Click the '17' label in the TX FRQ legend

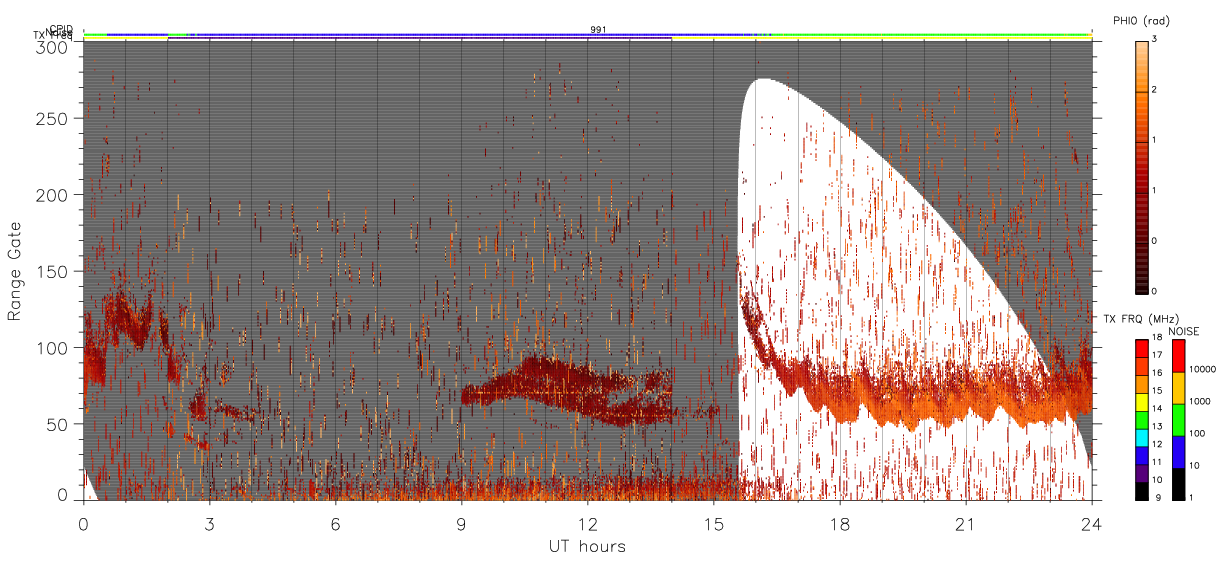pyautogui.click(x=1158, y=355)
